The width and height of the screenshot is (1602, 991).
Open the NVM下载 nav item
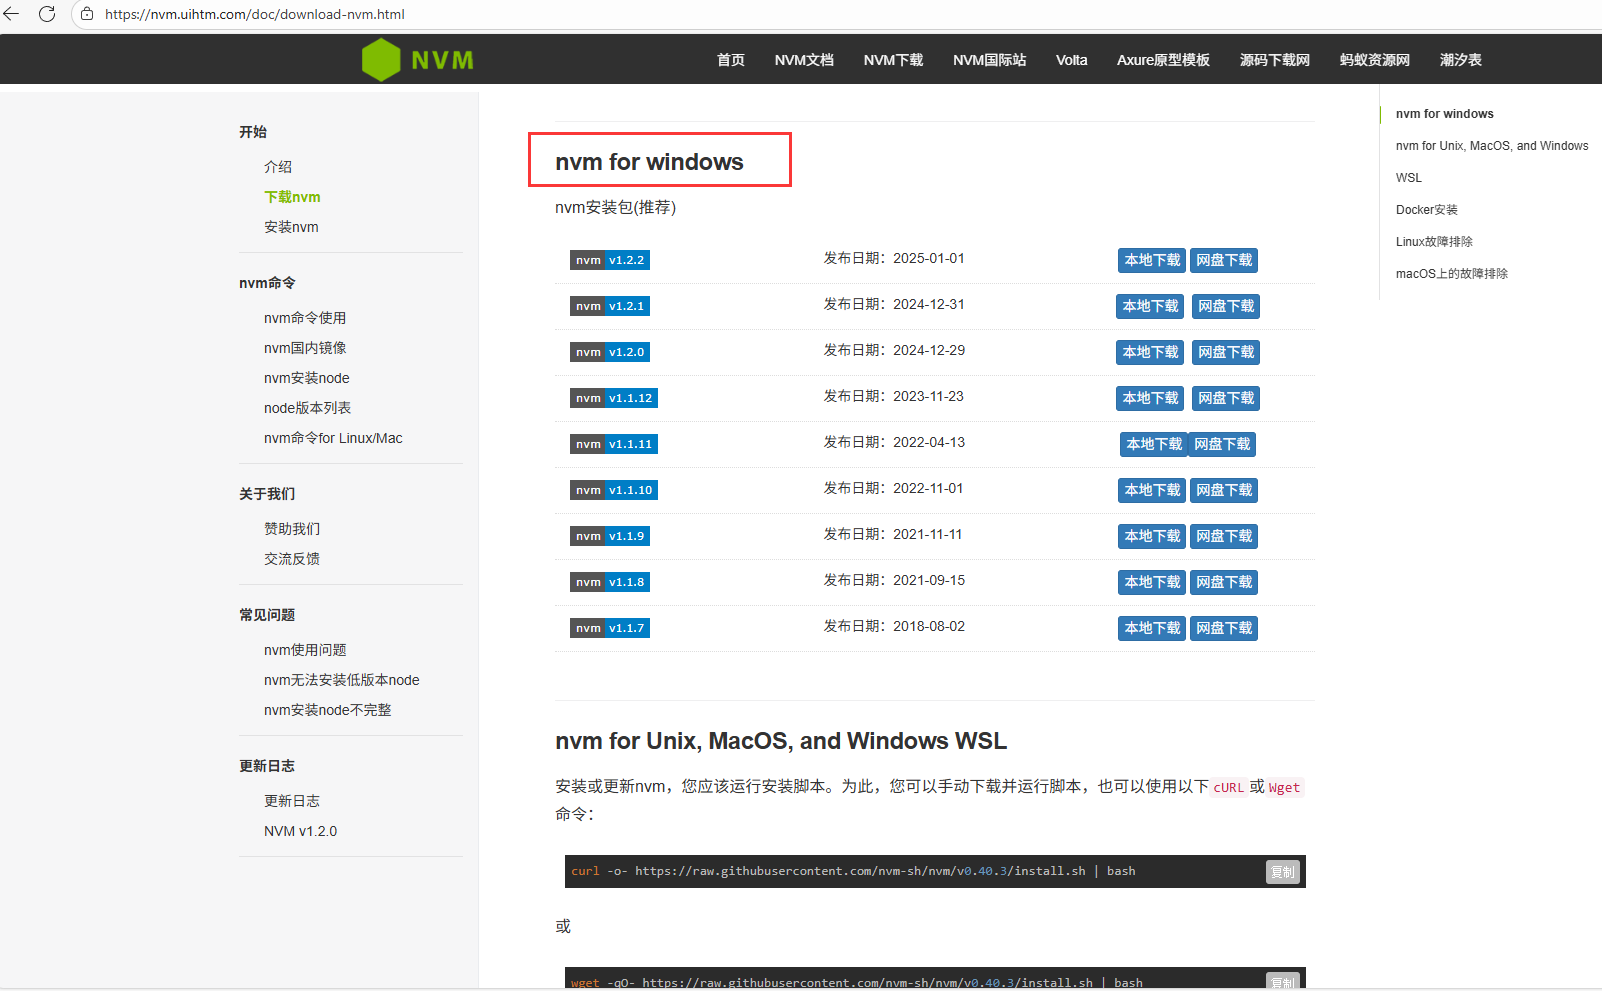click(x=893, y=60)
